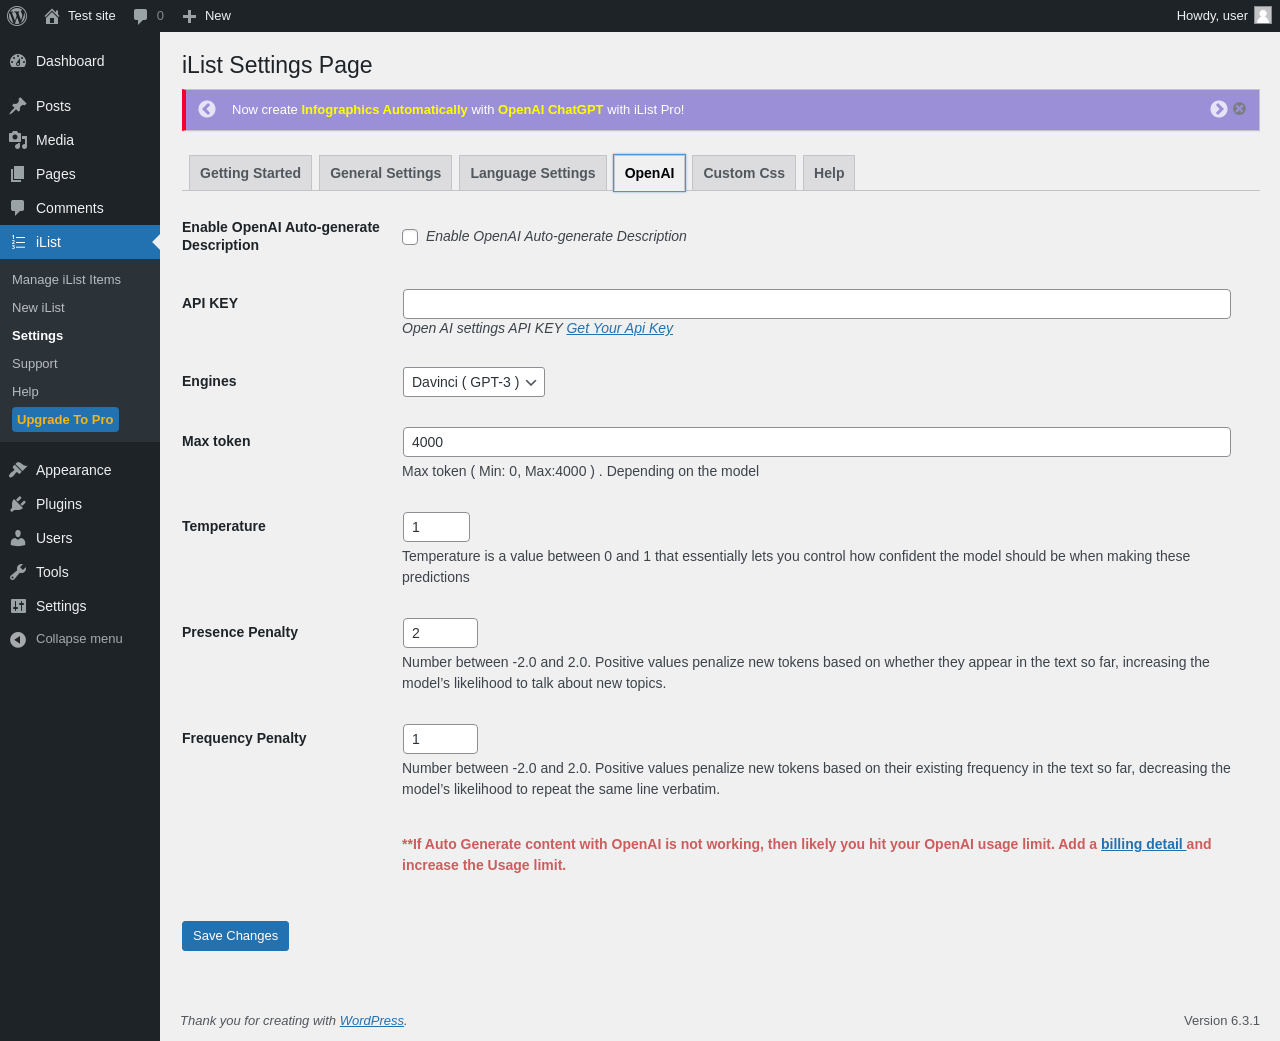This screenshot has height=1041, width=1280.
Task: Open the WordPress footer link
Action: point(372,1021)
